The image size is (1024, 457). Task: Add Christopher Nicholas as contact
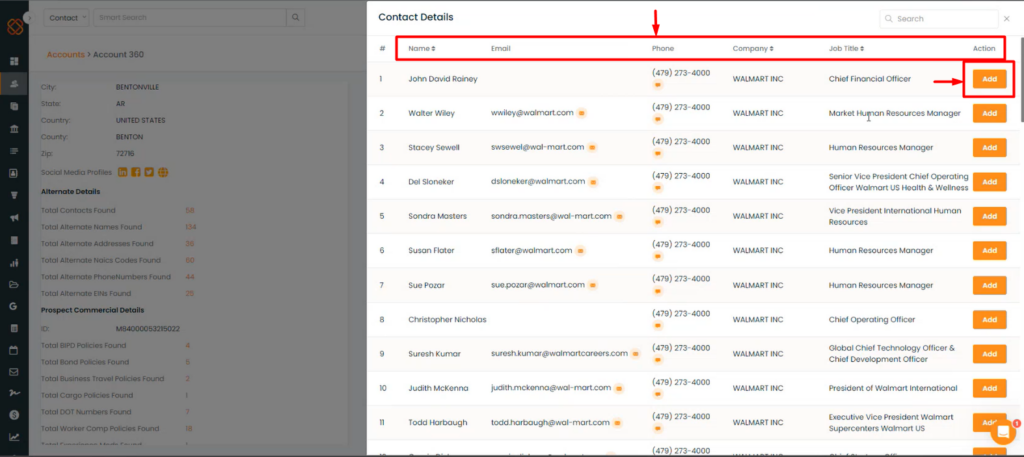pyautogui.click(x=989, y=320)
